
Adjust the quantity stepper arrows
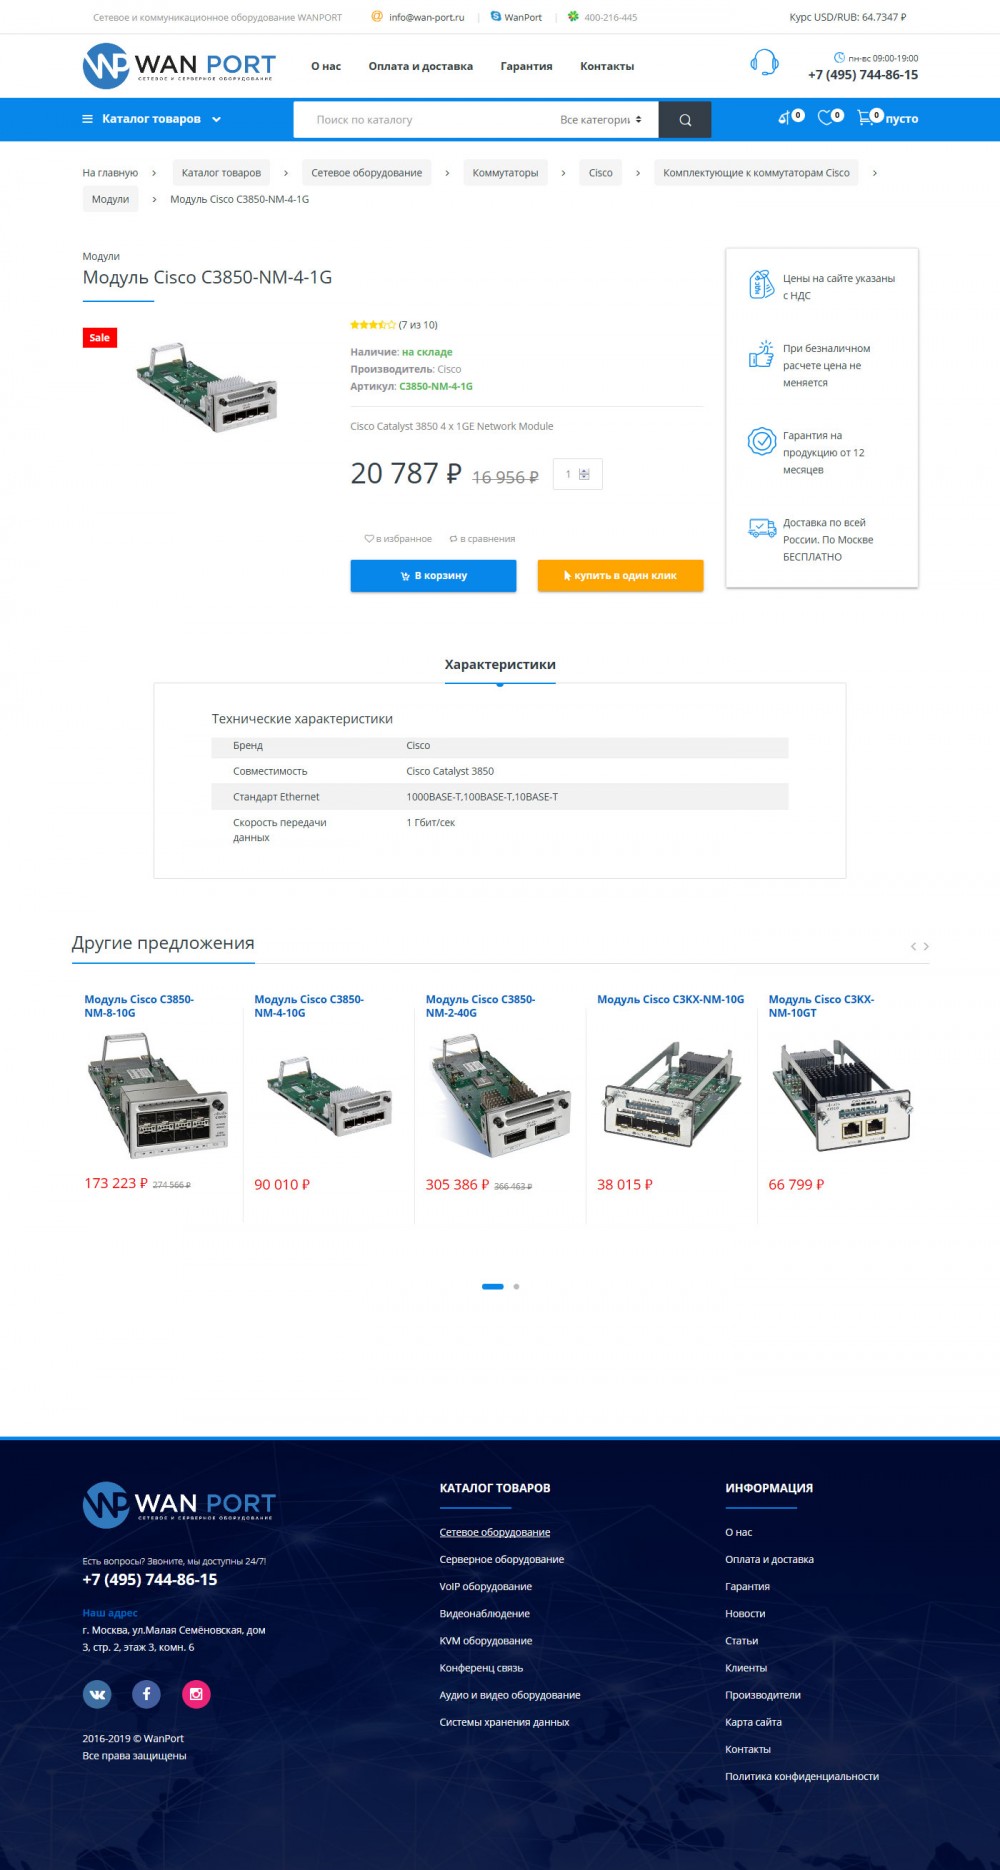(x=584, y=474)
